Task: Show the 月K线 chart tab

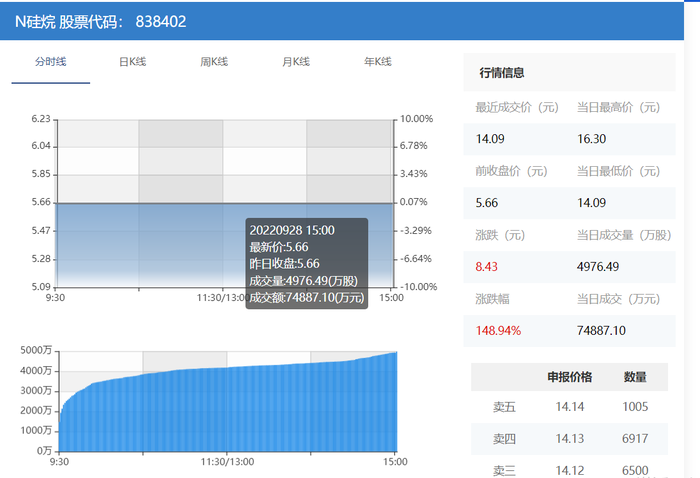Action: [296, 62]
